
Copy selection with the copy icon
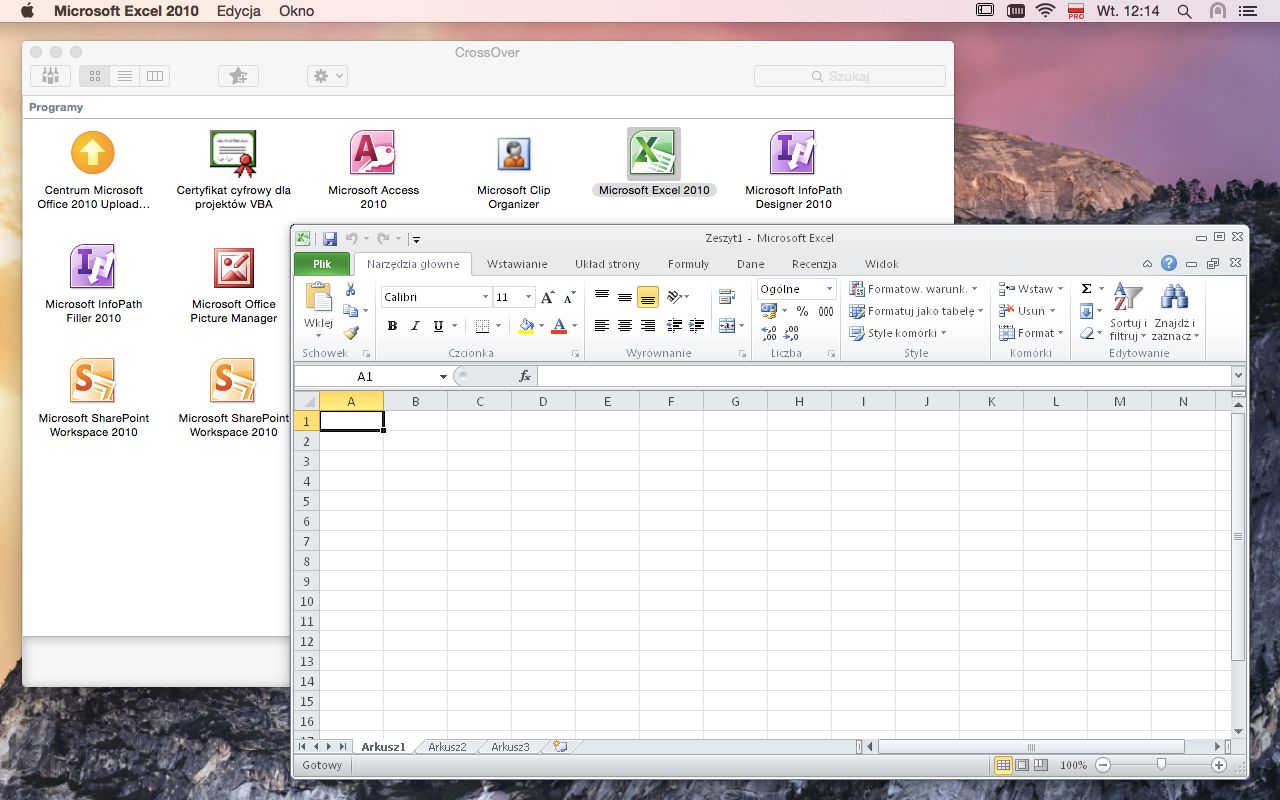click(350, 311)
